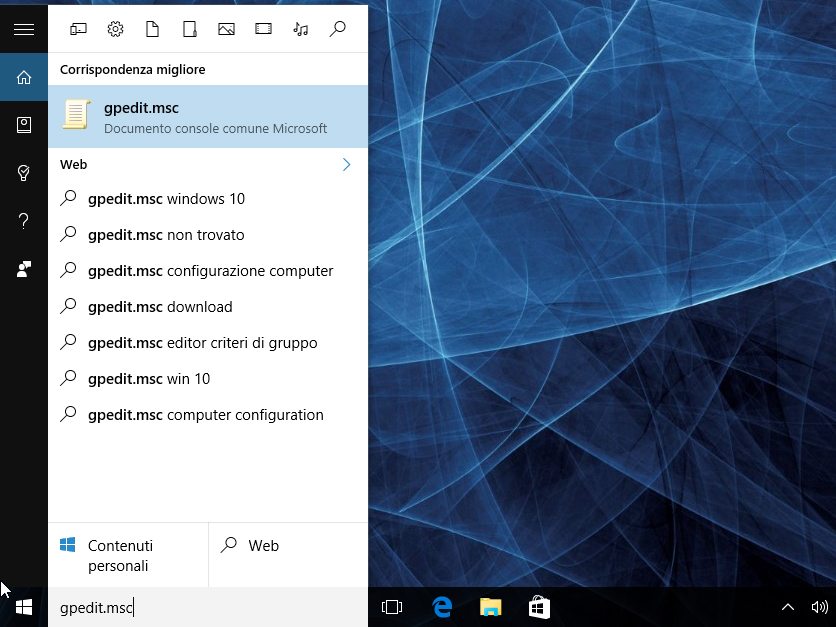
Task: Click the Feedback icon in sidebar
Action: (x=24, y=269)
